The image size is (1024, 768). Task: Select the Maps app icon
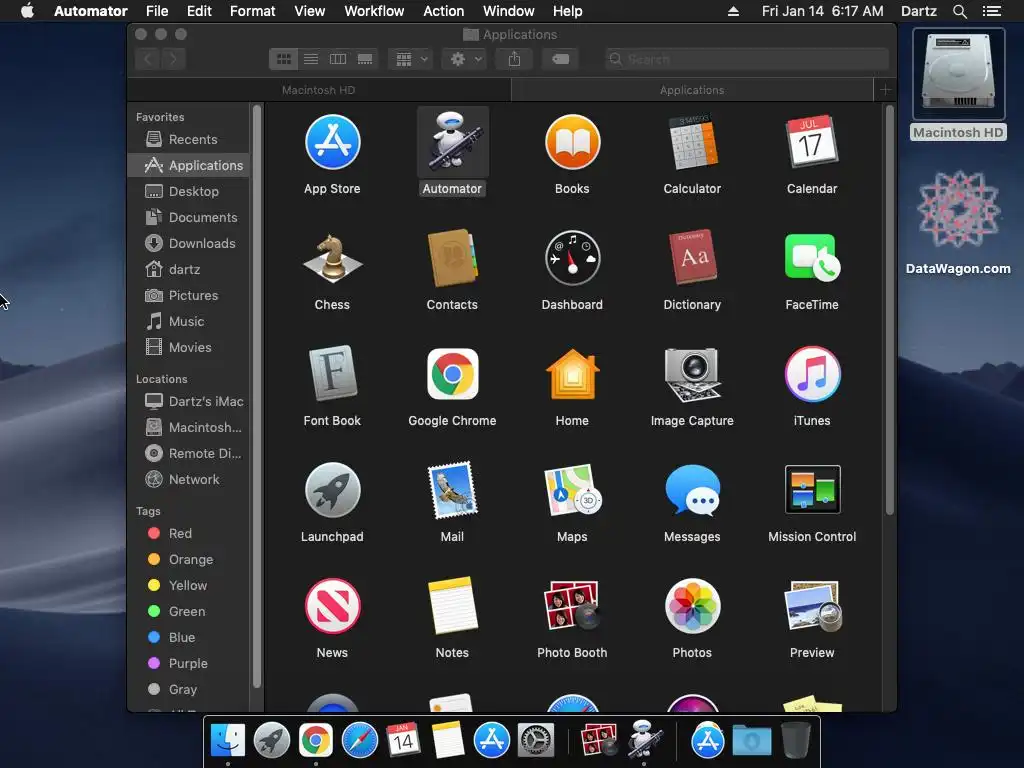572,490
